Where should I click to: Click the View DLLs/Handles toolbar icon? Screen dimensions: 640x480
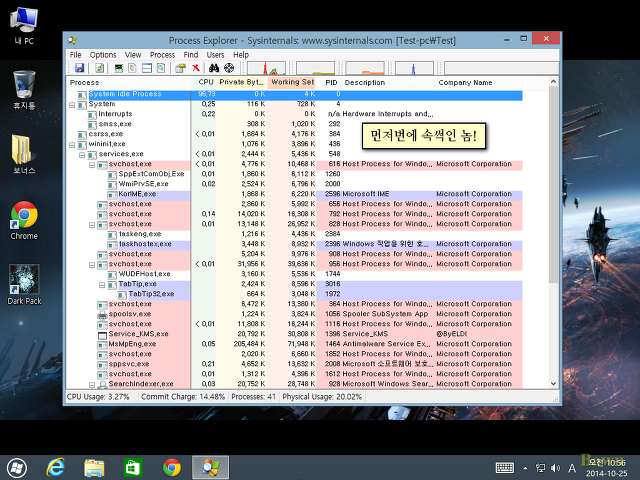coord(161,68)
